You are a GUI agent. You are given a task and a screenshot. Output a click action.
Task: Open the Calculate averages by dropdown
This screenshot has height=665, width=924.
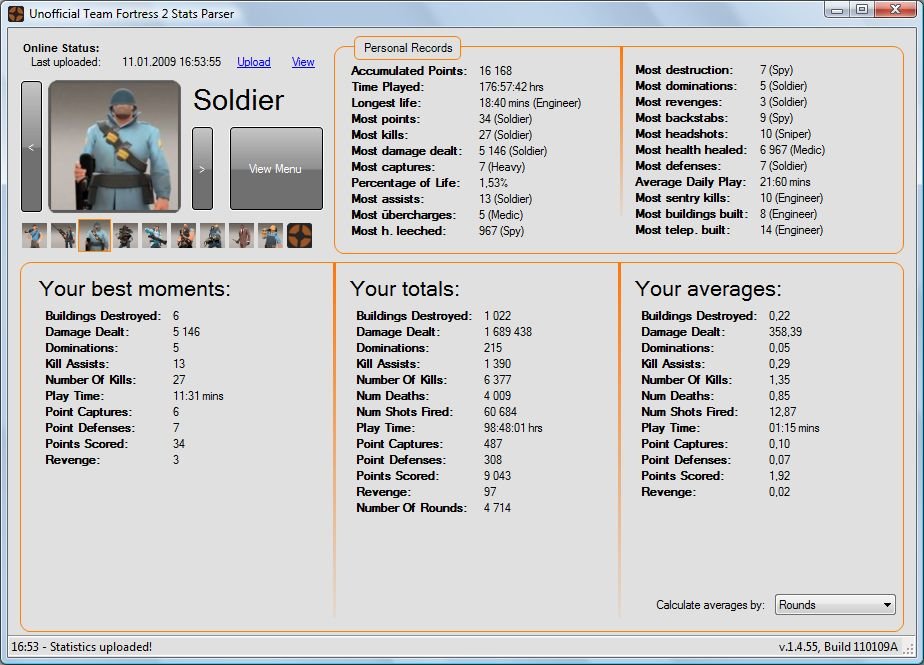click(835, 605)
